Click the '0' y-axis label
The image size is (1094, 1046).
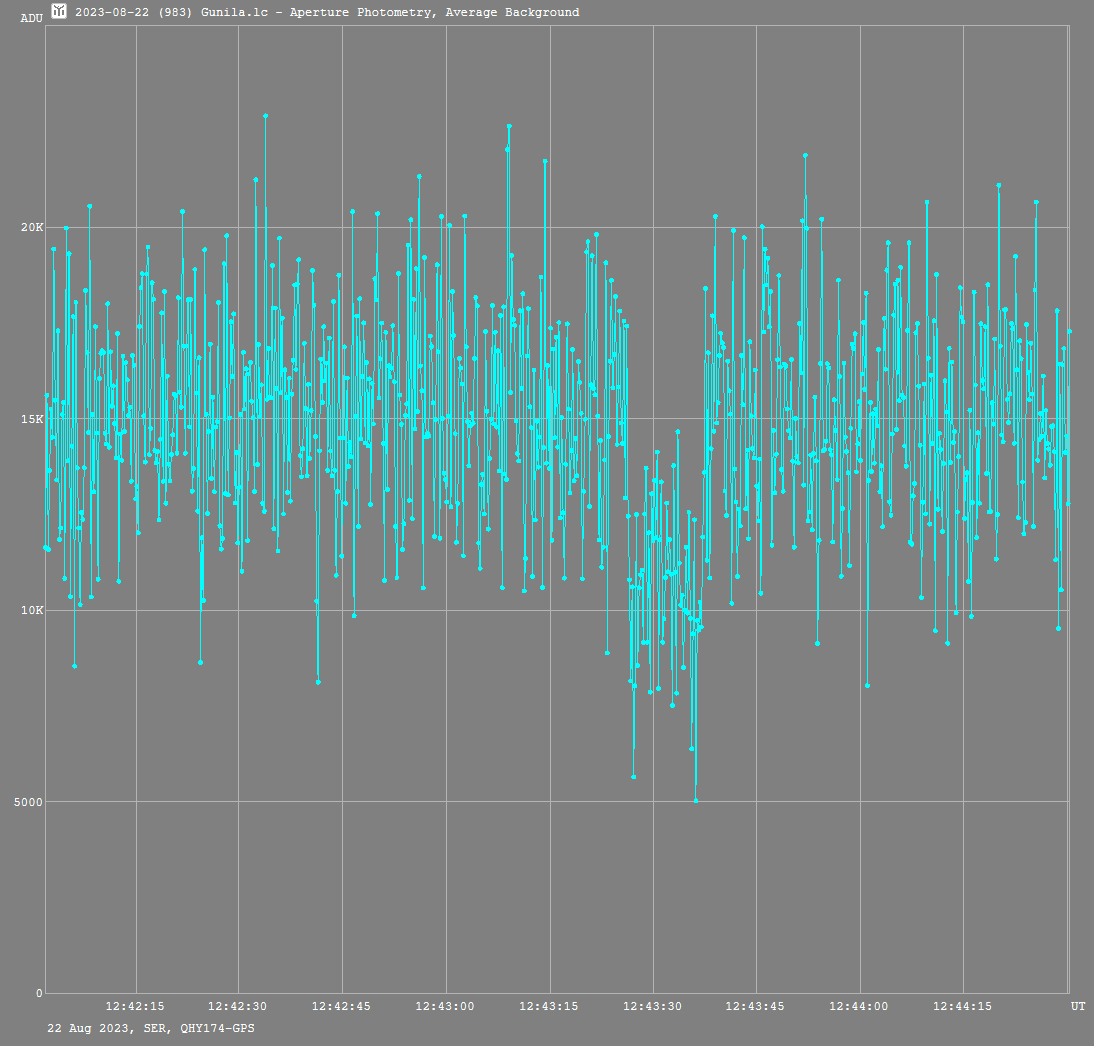(x=40, y=994)
